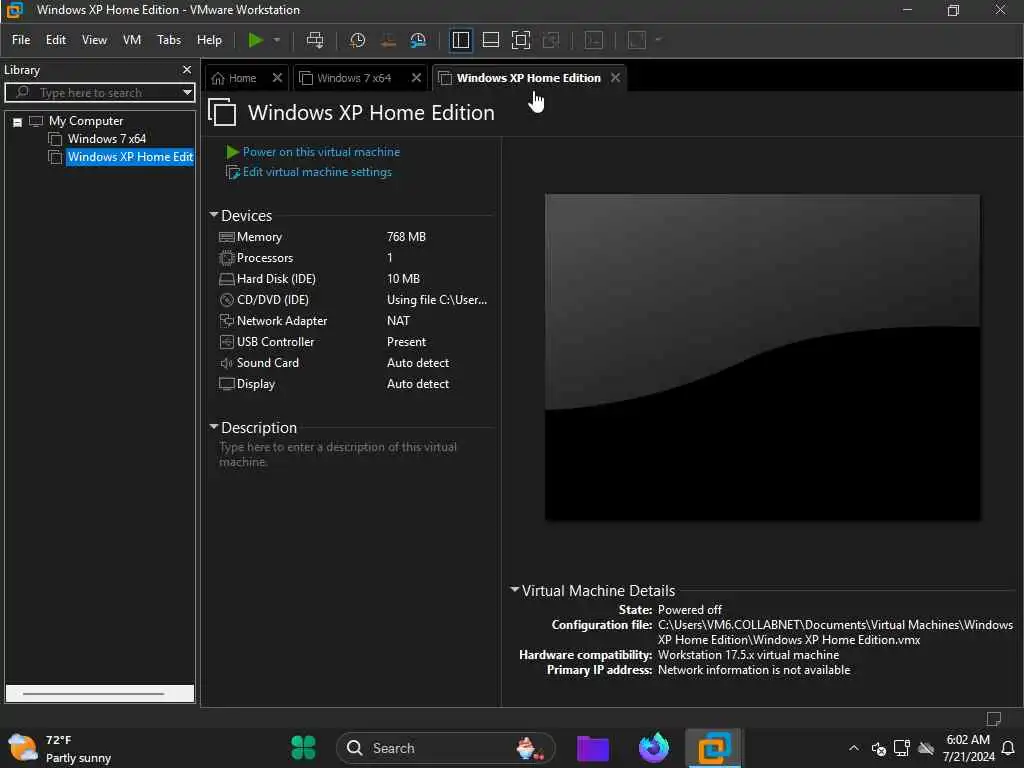Click the 768 MB memory value

pos(406,237)
